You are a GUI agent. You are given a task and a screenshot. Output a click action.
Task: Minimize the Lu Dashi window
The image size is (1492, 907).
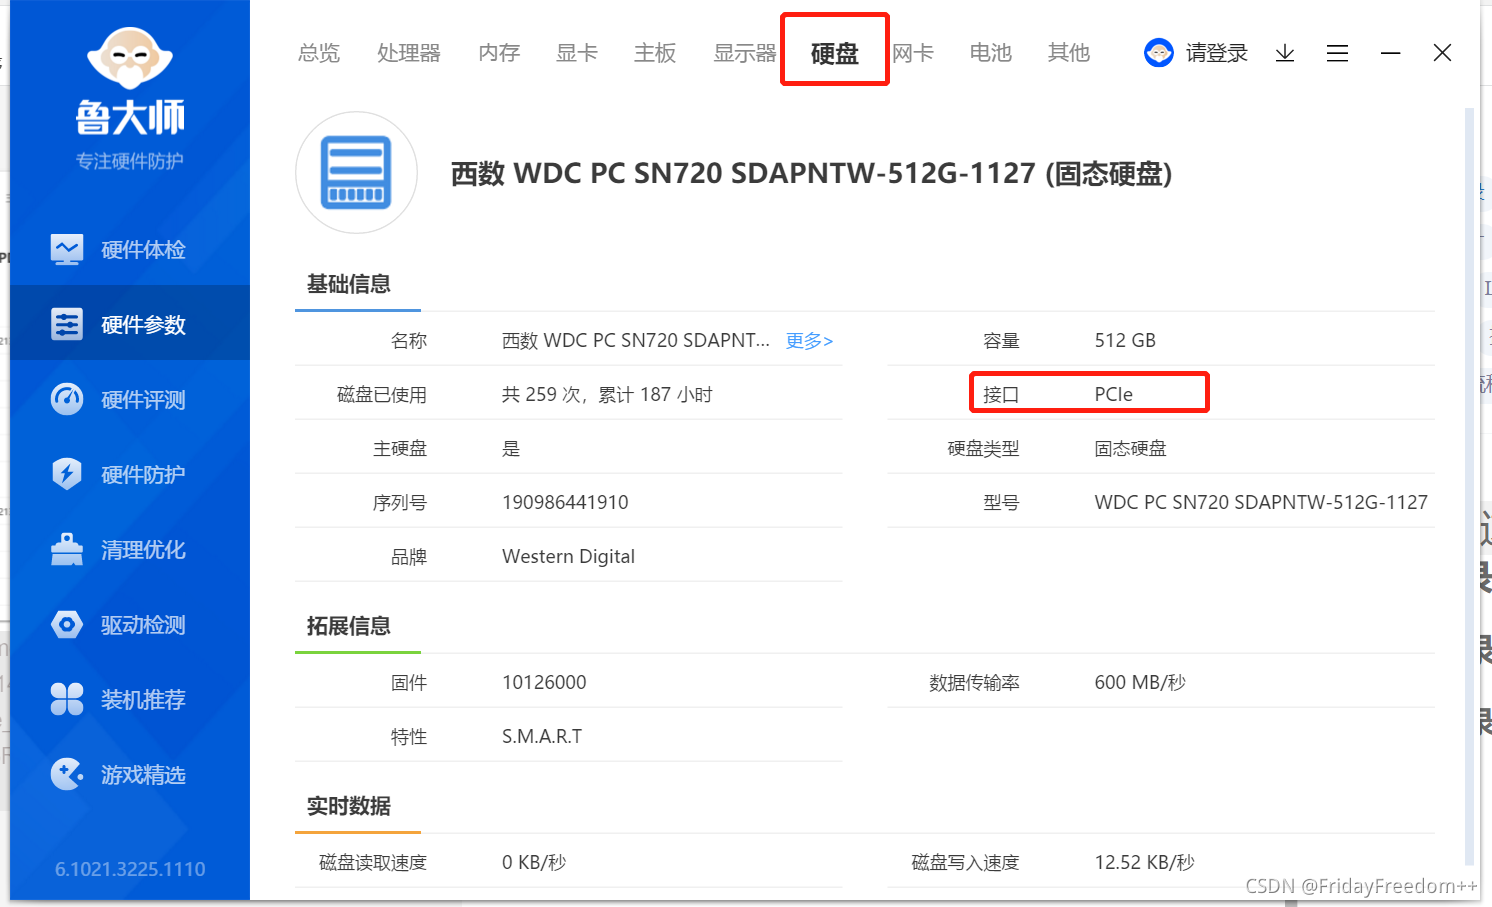[x=1390, y=53]
